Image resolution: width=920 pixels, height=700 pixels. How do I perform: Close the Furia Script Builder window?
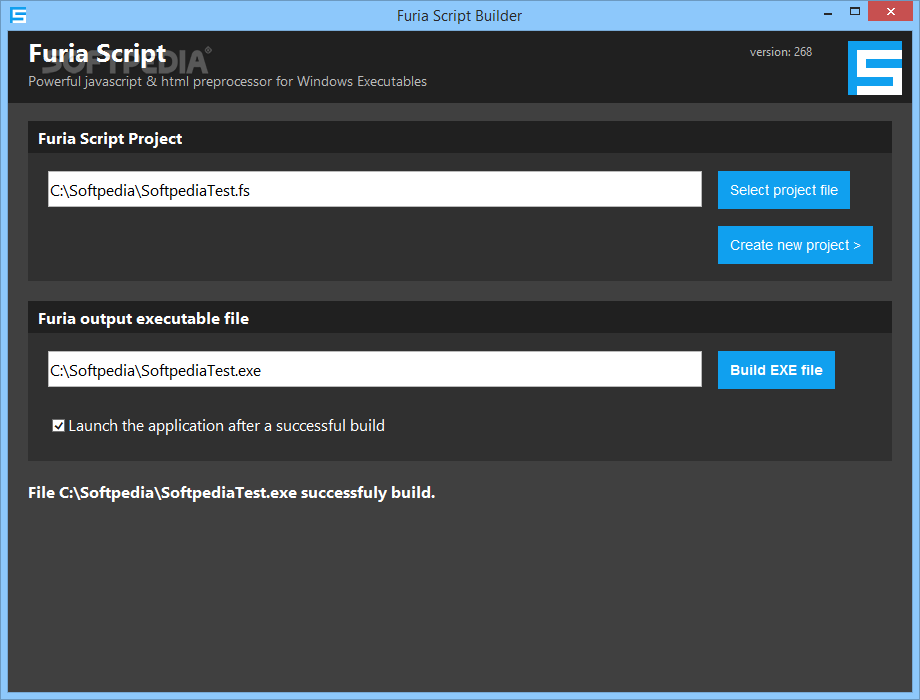click(x=890, y=12)
